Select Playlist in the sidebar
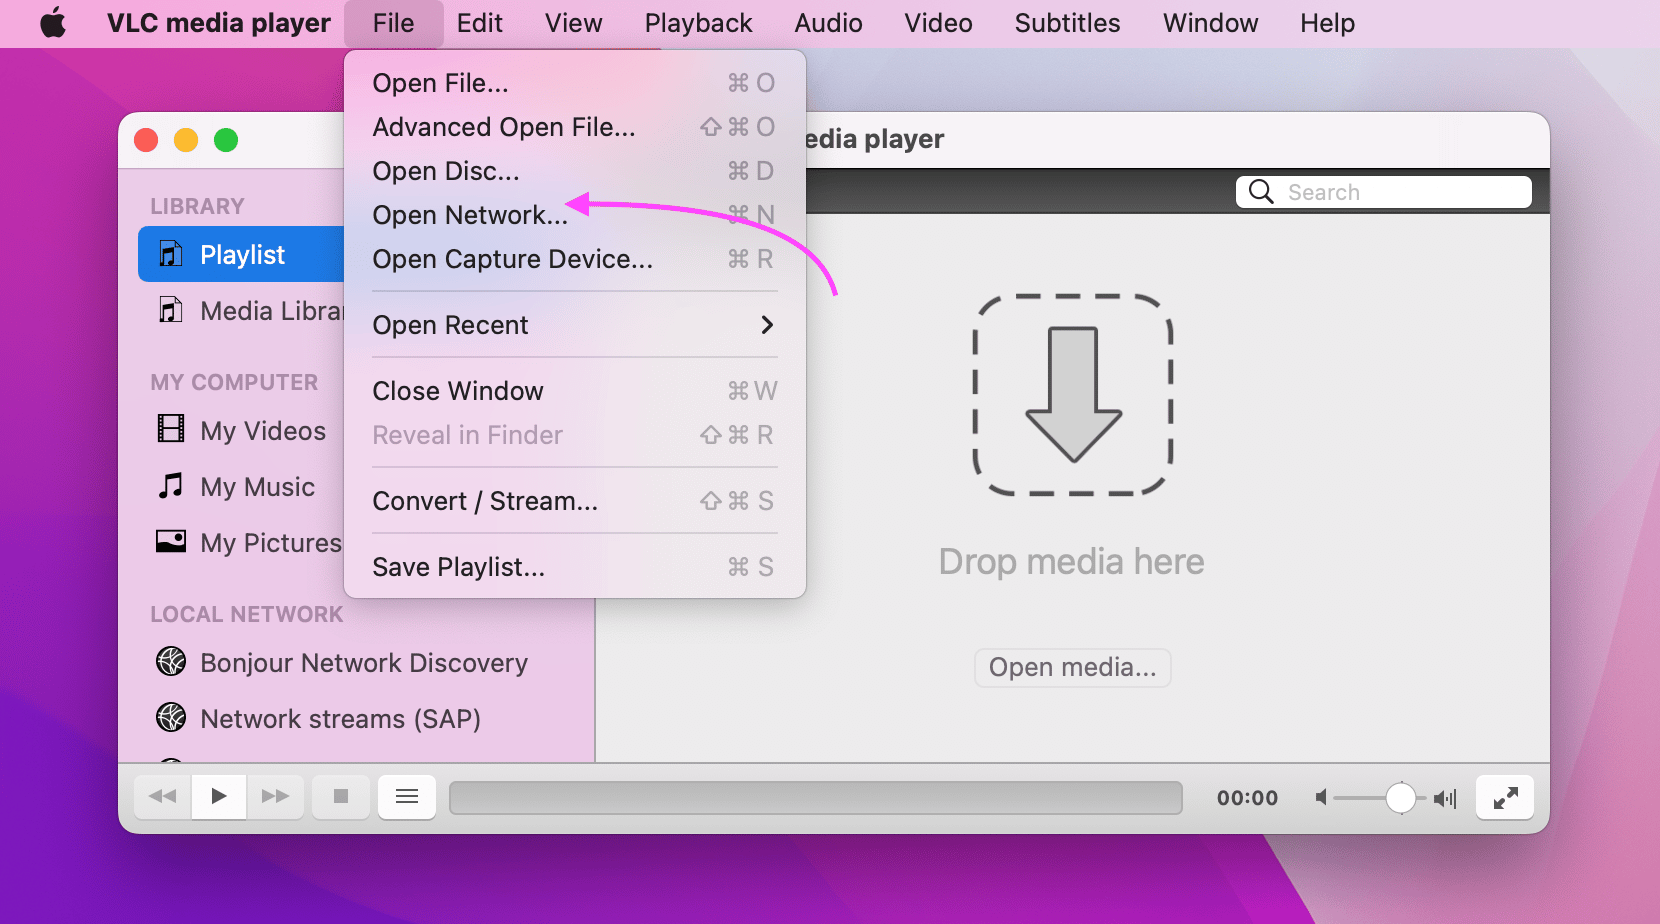Image resolution: width=1660 pixels, height=924 pixels. coord(241,254)
